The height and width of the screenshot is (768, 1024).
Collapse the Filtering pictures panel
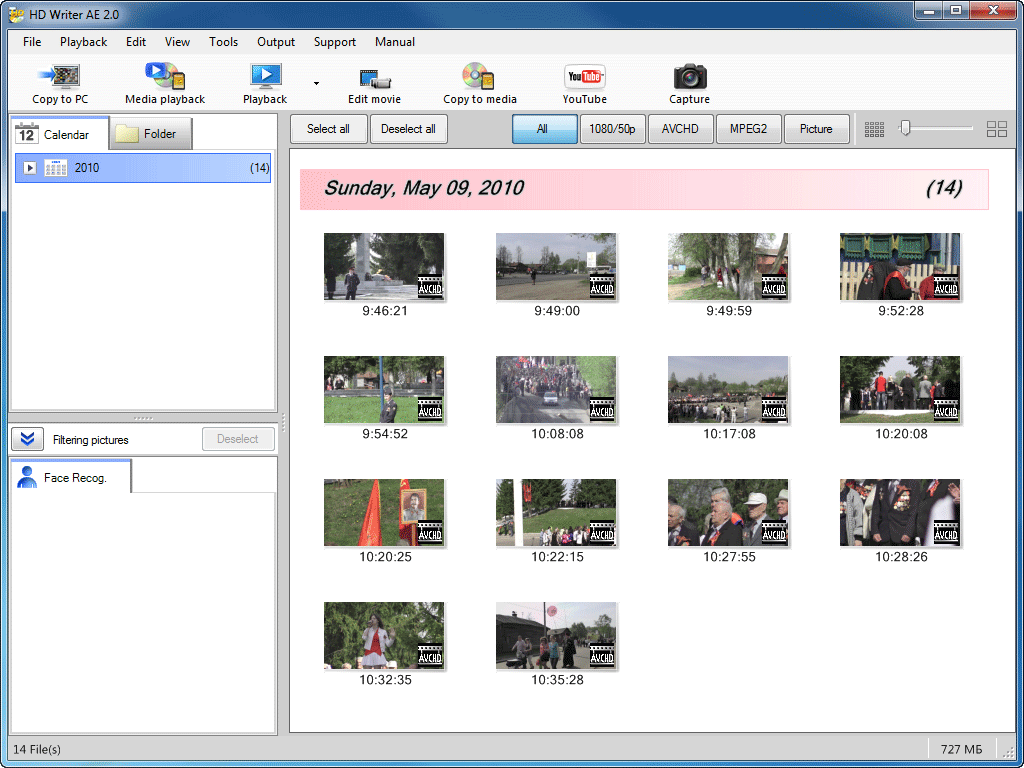click(x=27, y=440)
